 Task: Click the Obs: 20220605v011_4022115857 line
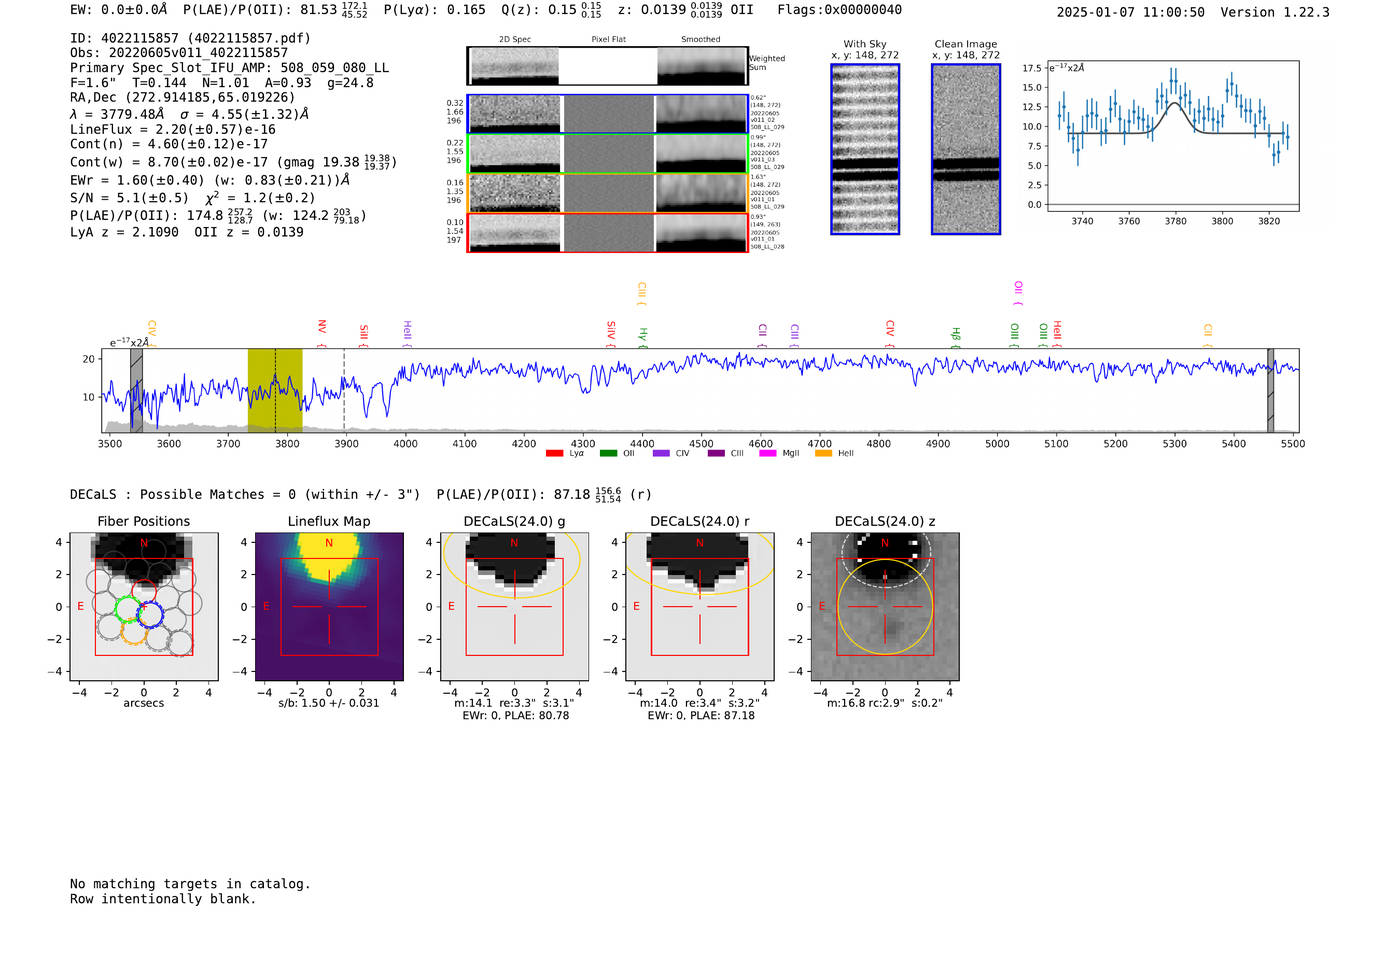[179, 53]
